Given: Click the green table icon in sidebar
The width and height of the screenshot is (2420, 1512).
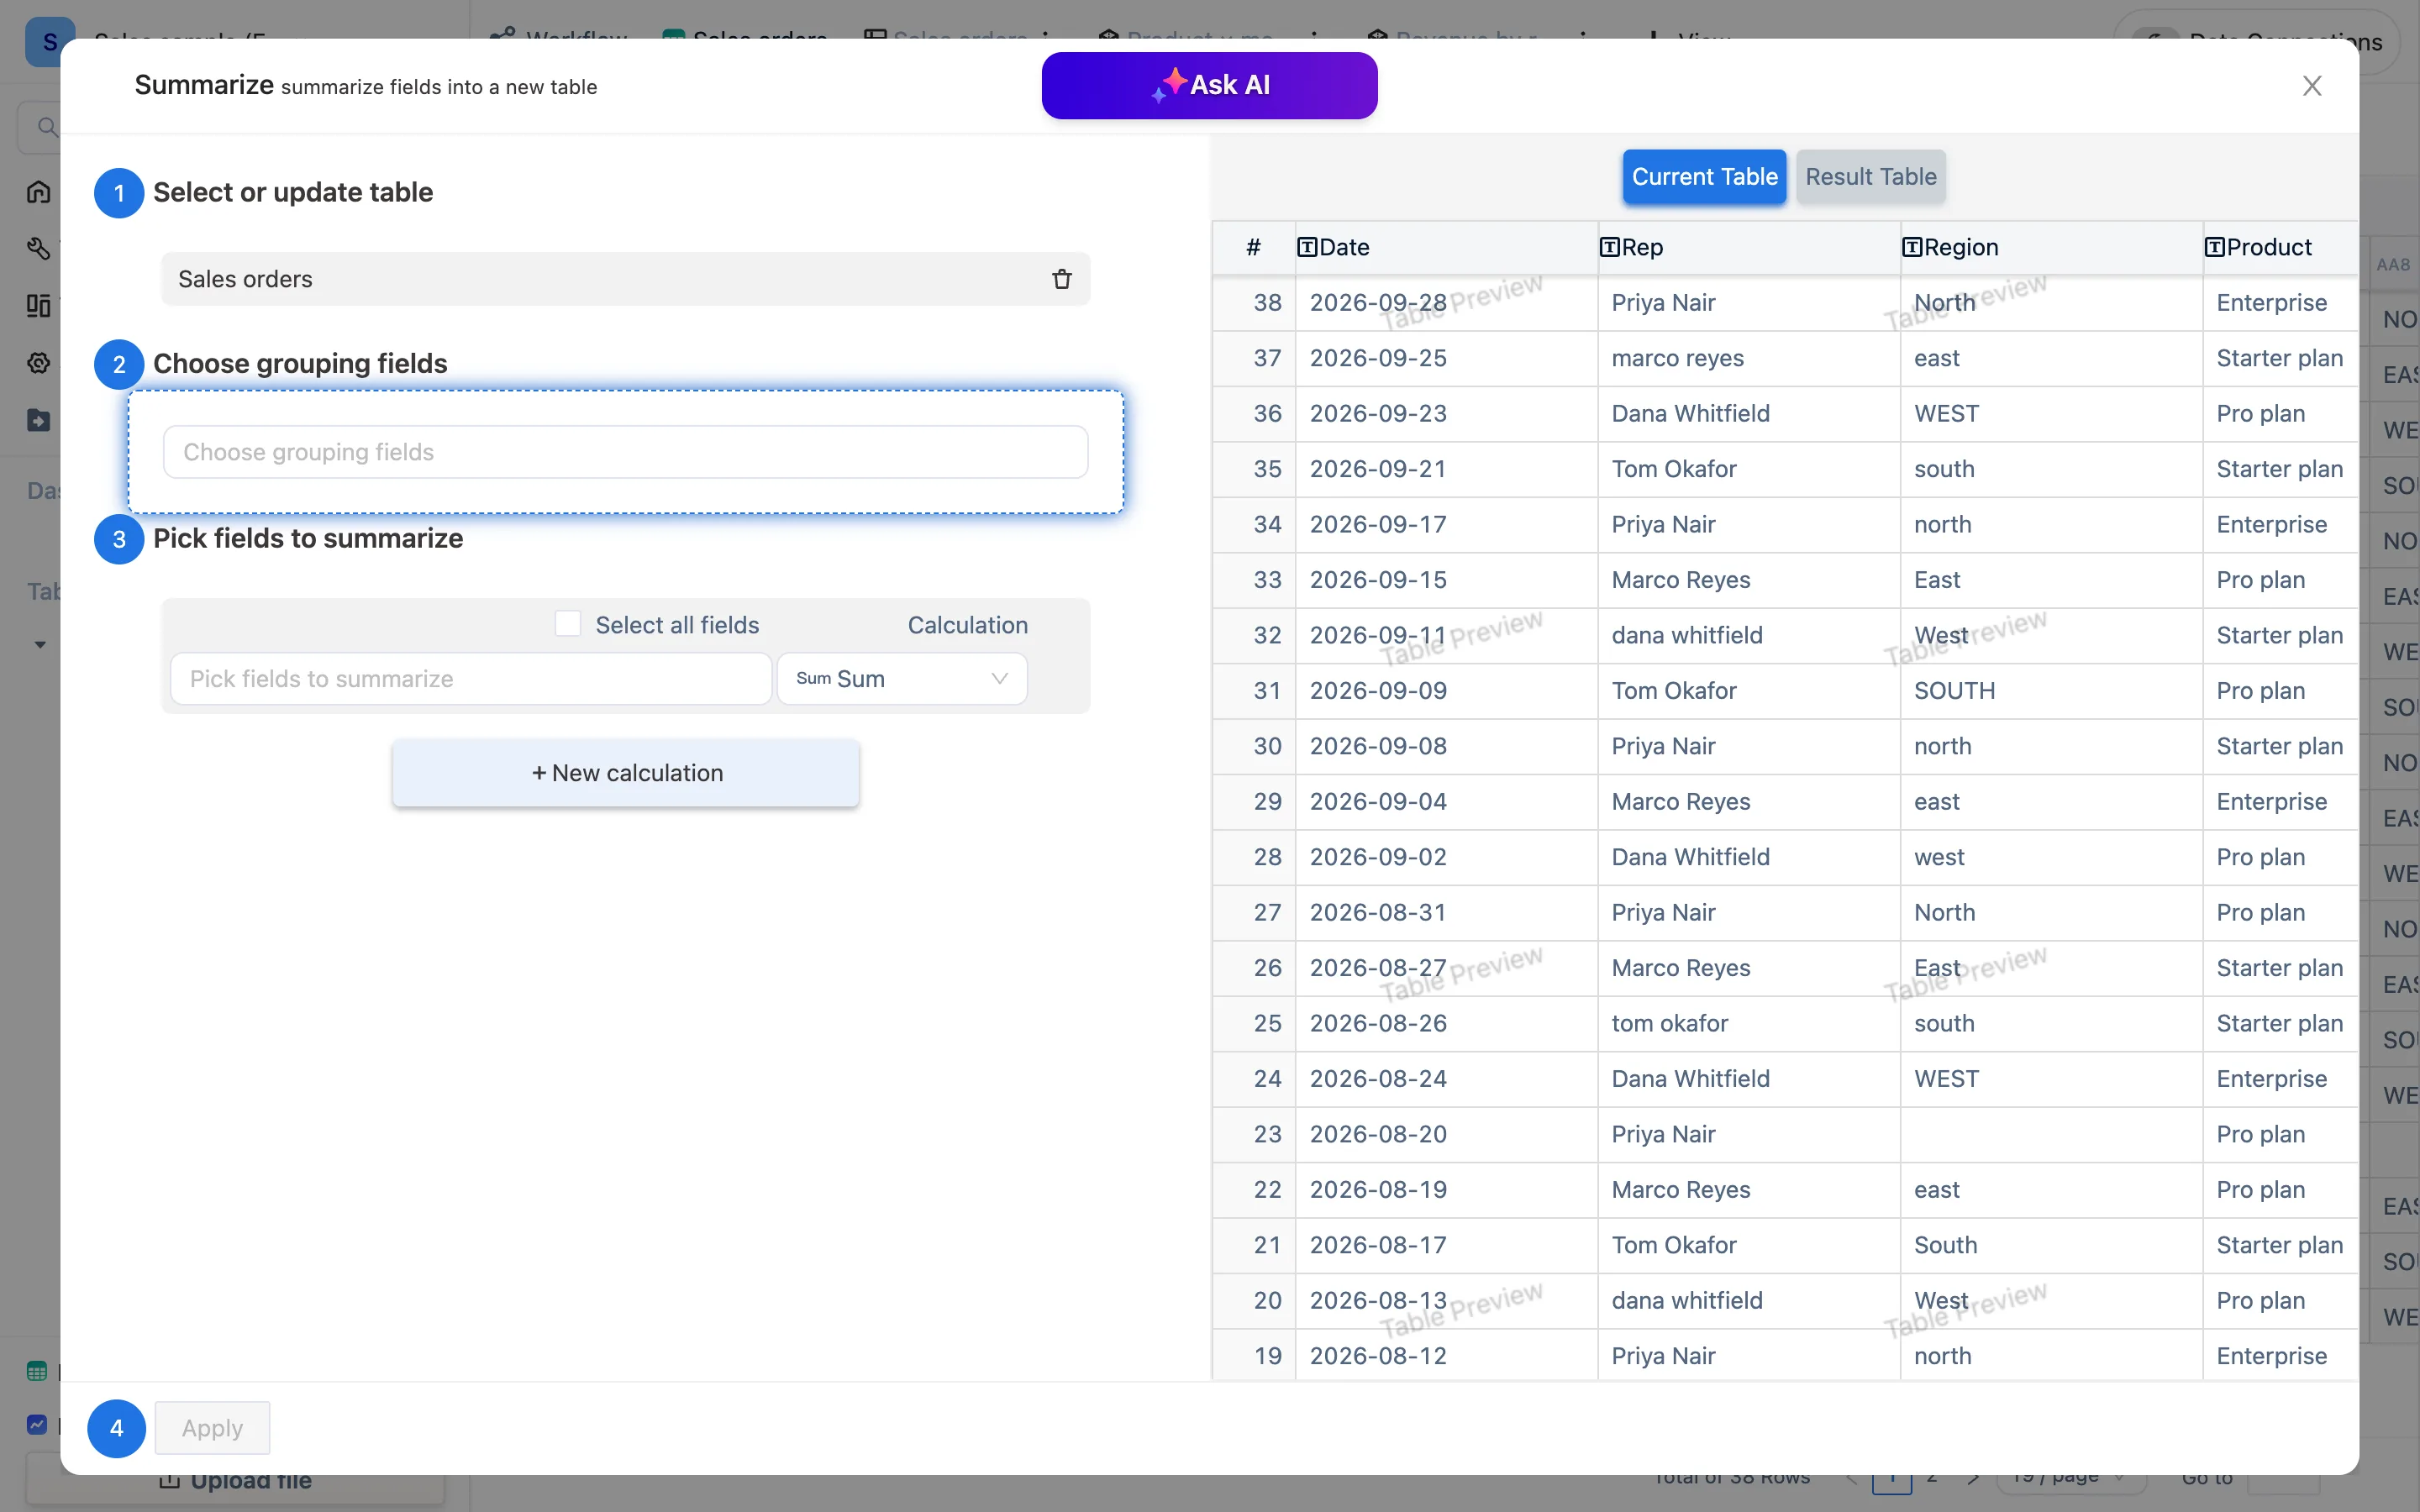Looking at the screenshot, I should (37, 1371).
